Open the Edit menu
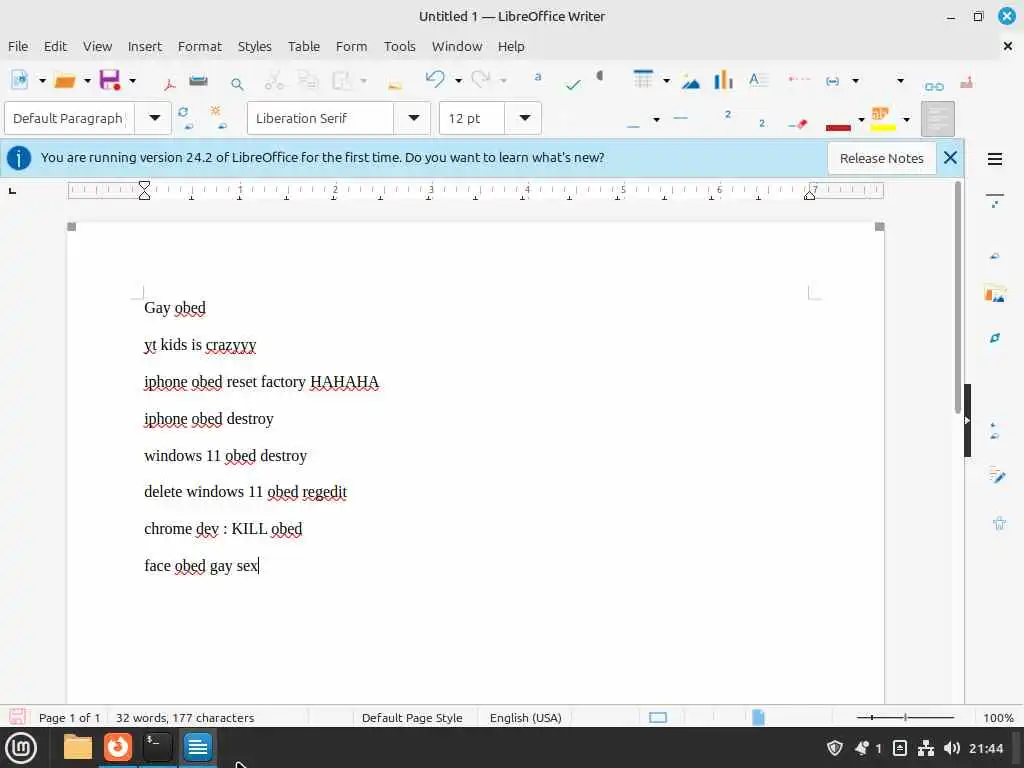The width and height of the screenshot is (1024, 768). pyautogui.click(x=56, y=46)
